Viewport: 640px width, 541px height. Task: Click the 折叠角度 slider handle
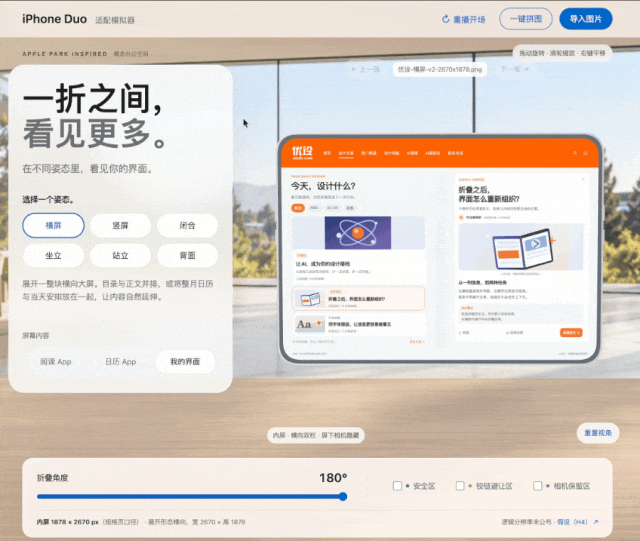pos(343,496)
